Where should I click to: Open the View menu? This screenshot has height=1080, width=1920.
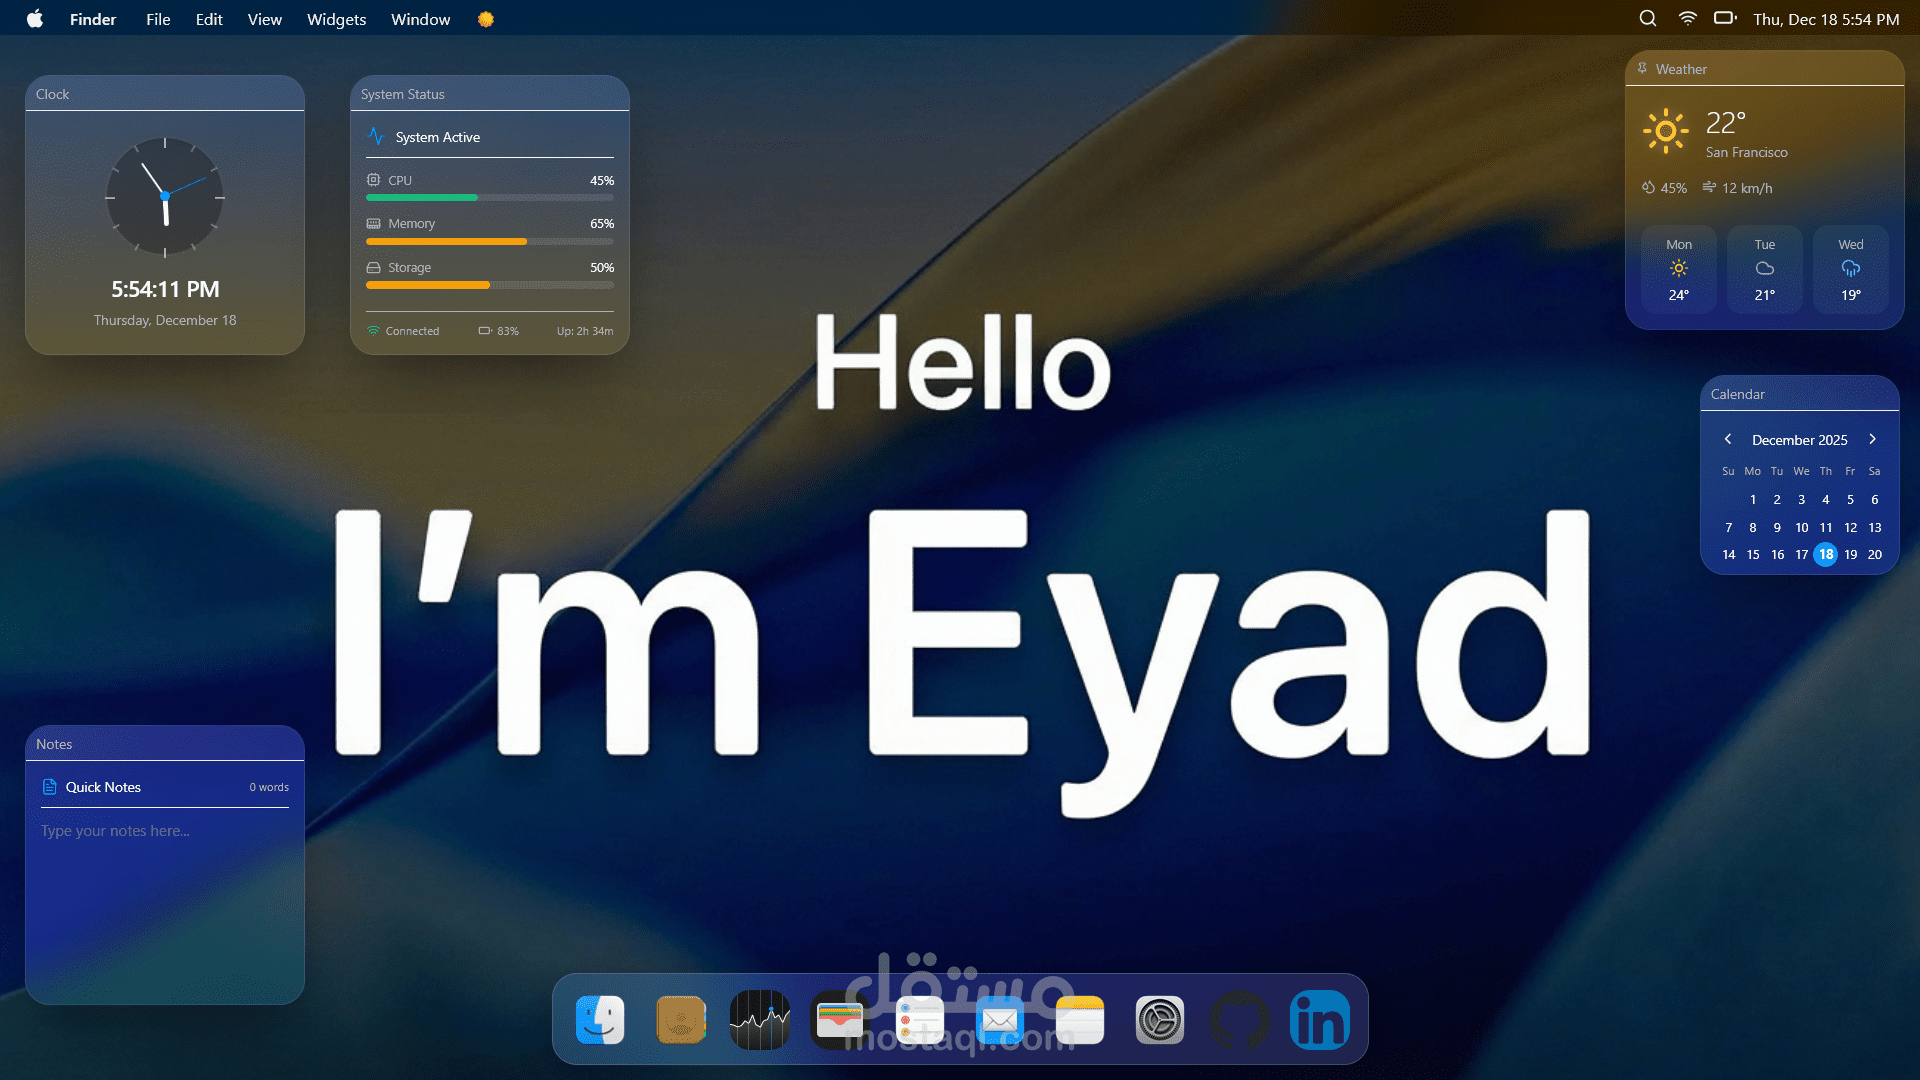click(x=264, y=19)
